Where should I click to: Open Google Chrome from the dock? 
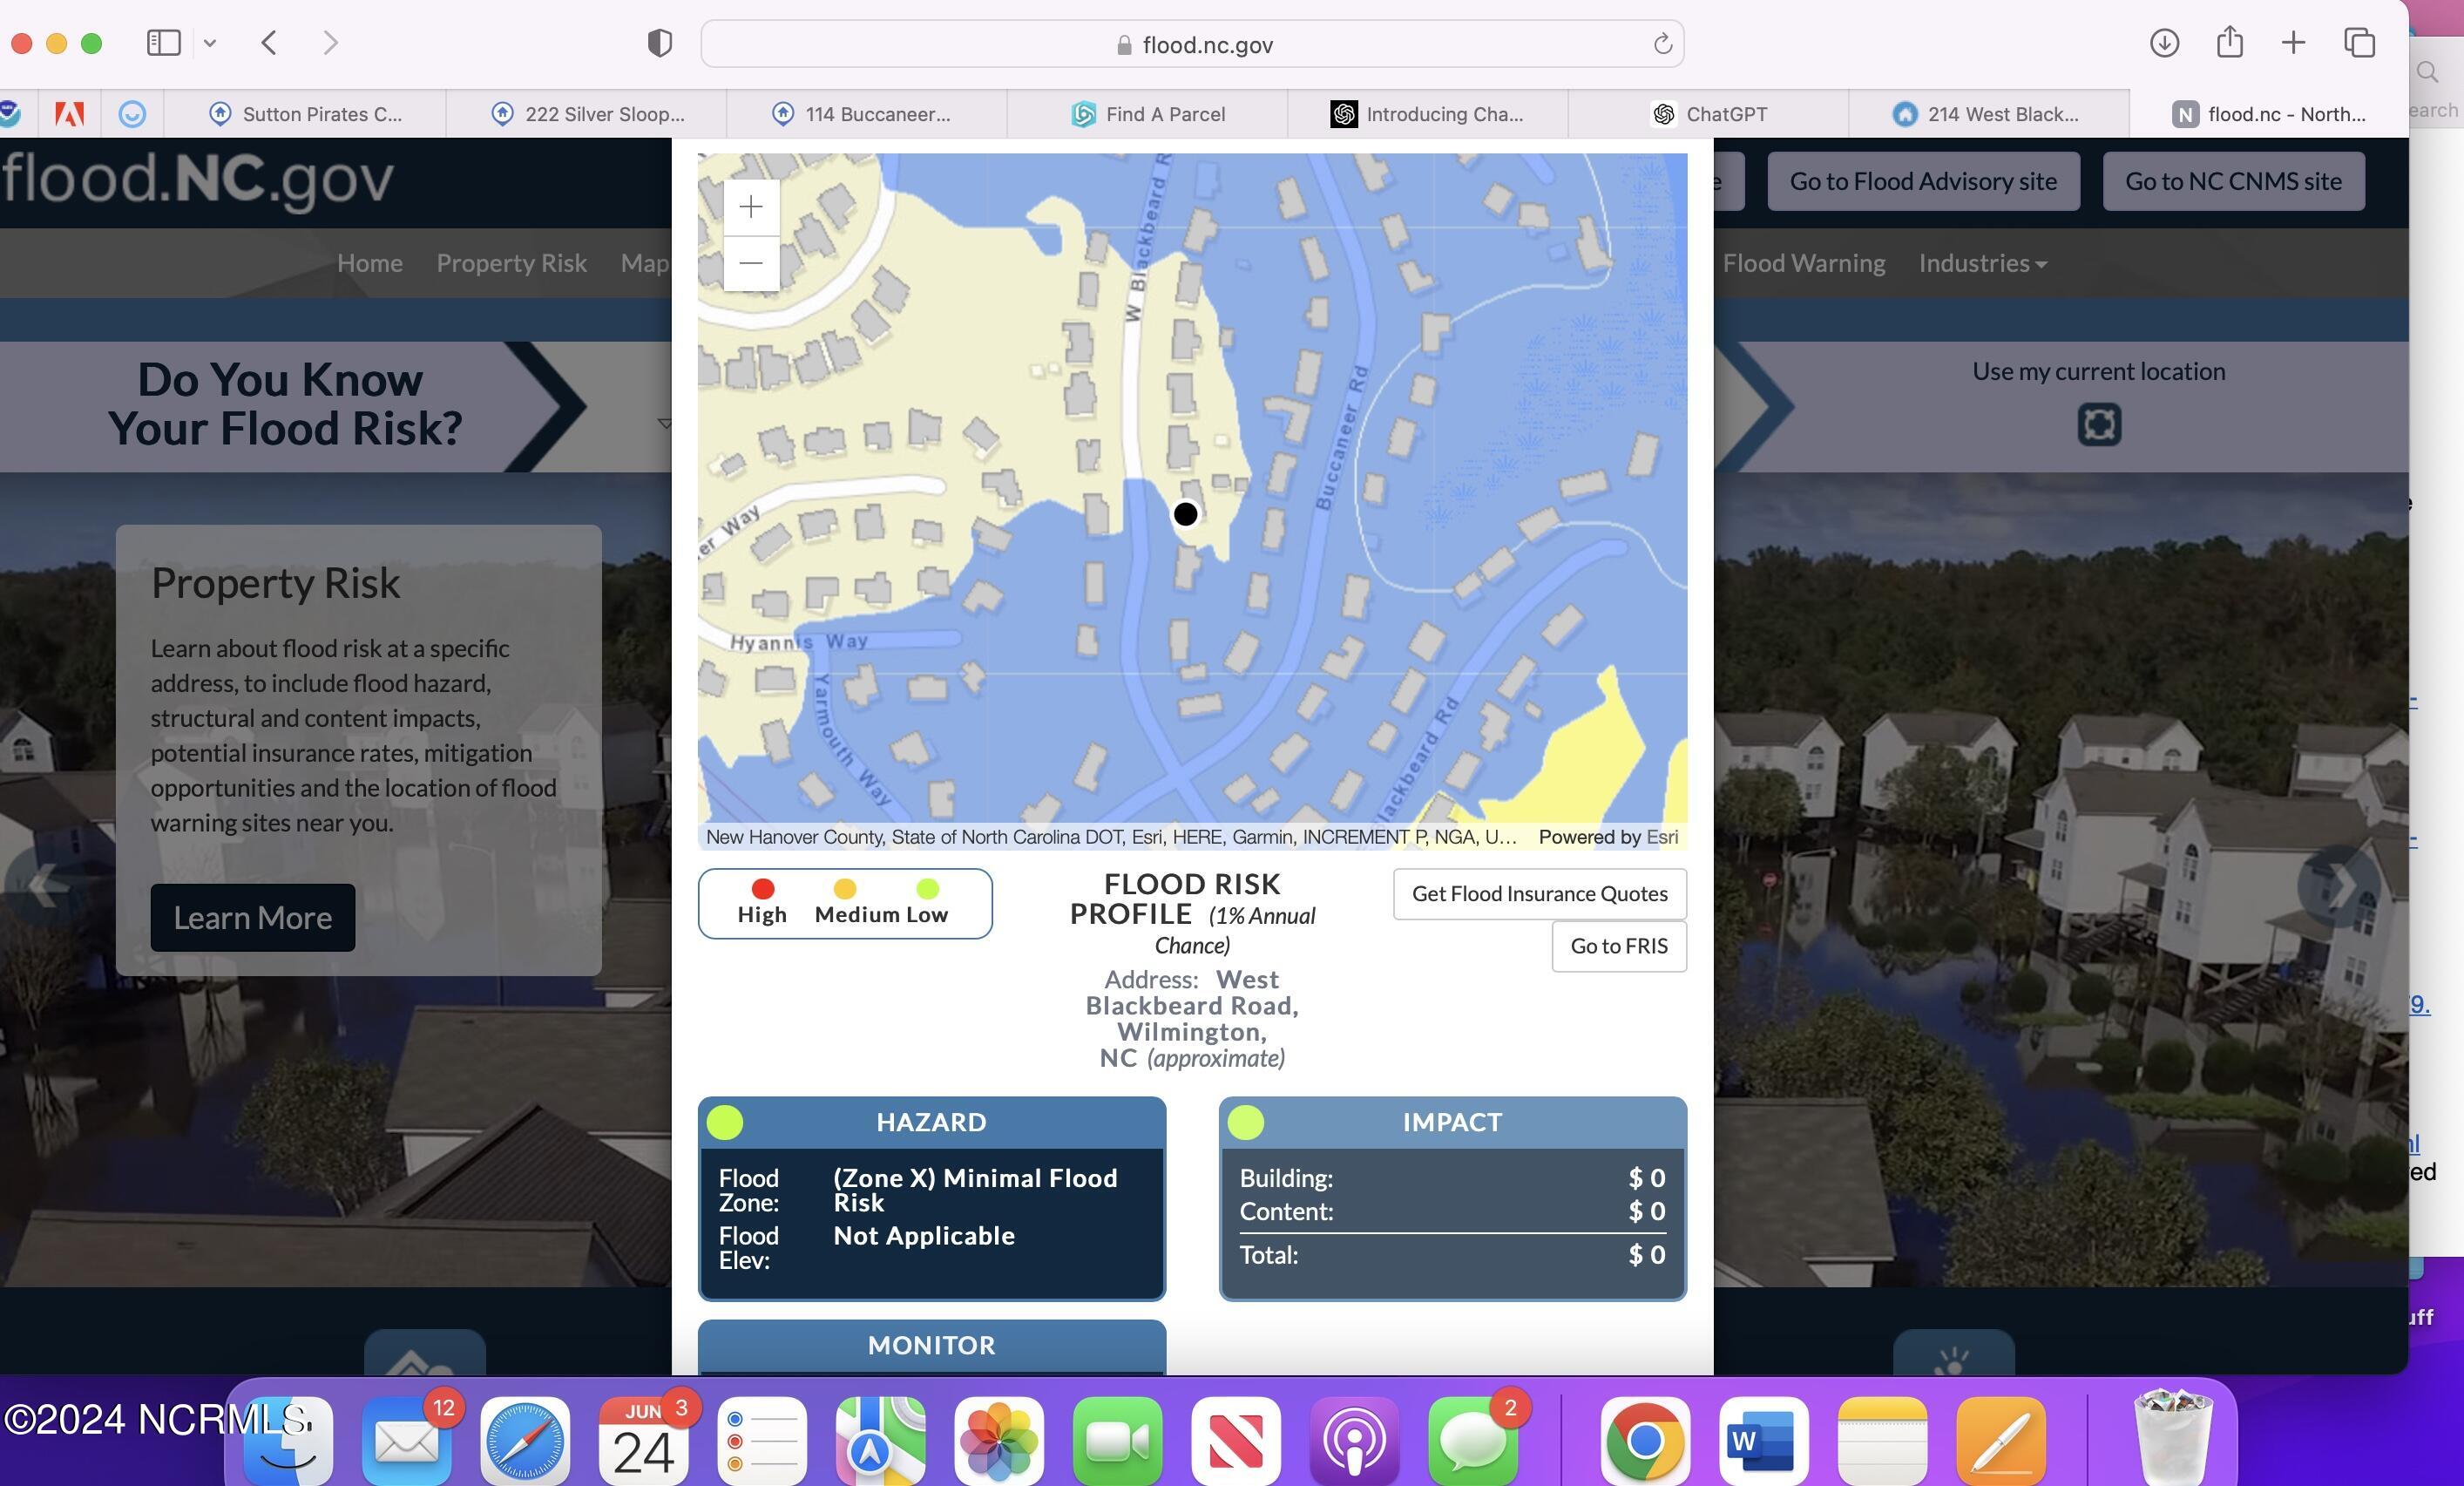(x=1644, y=1441)
